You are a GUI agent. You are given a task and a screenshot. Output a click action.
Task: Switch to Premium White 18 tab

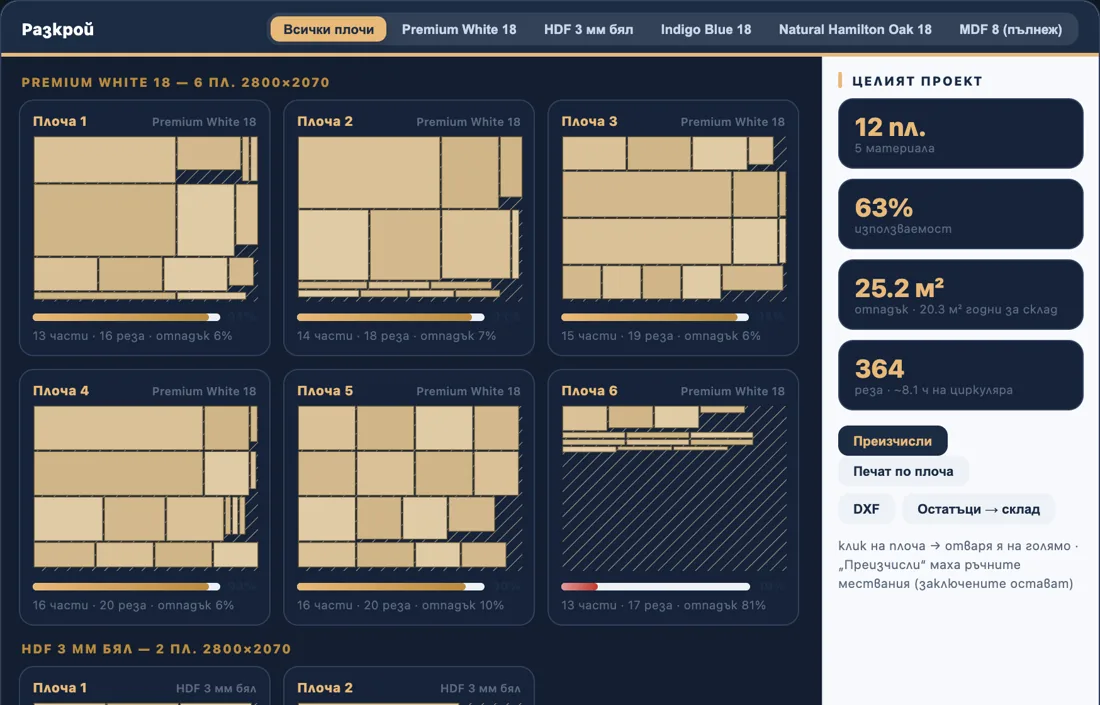pos(459,29)
